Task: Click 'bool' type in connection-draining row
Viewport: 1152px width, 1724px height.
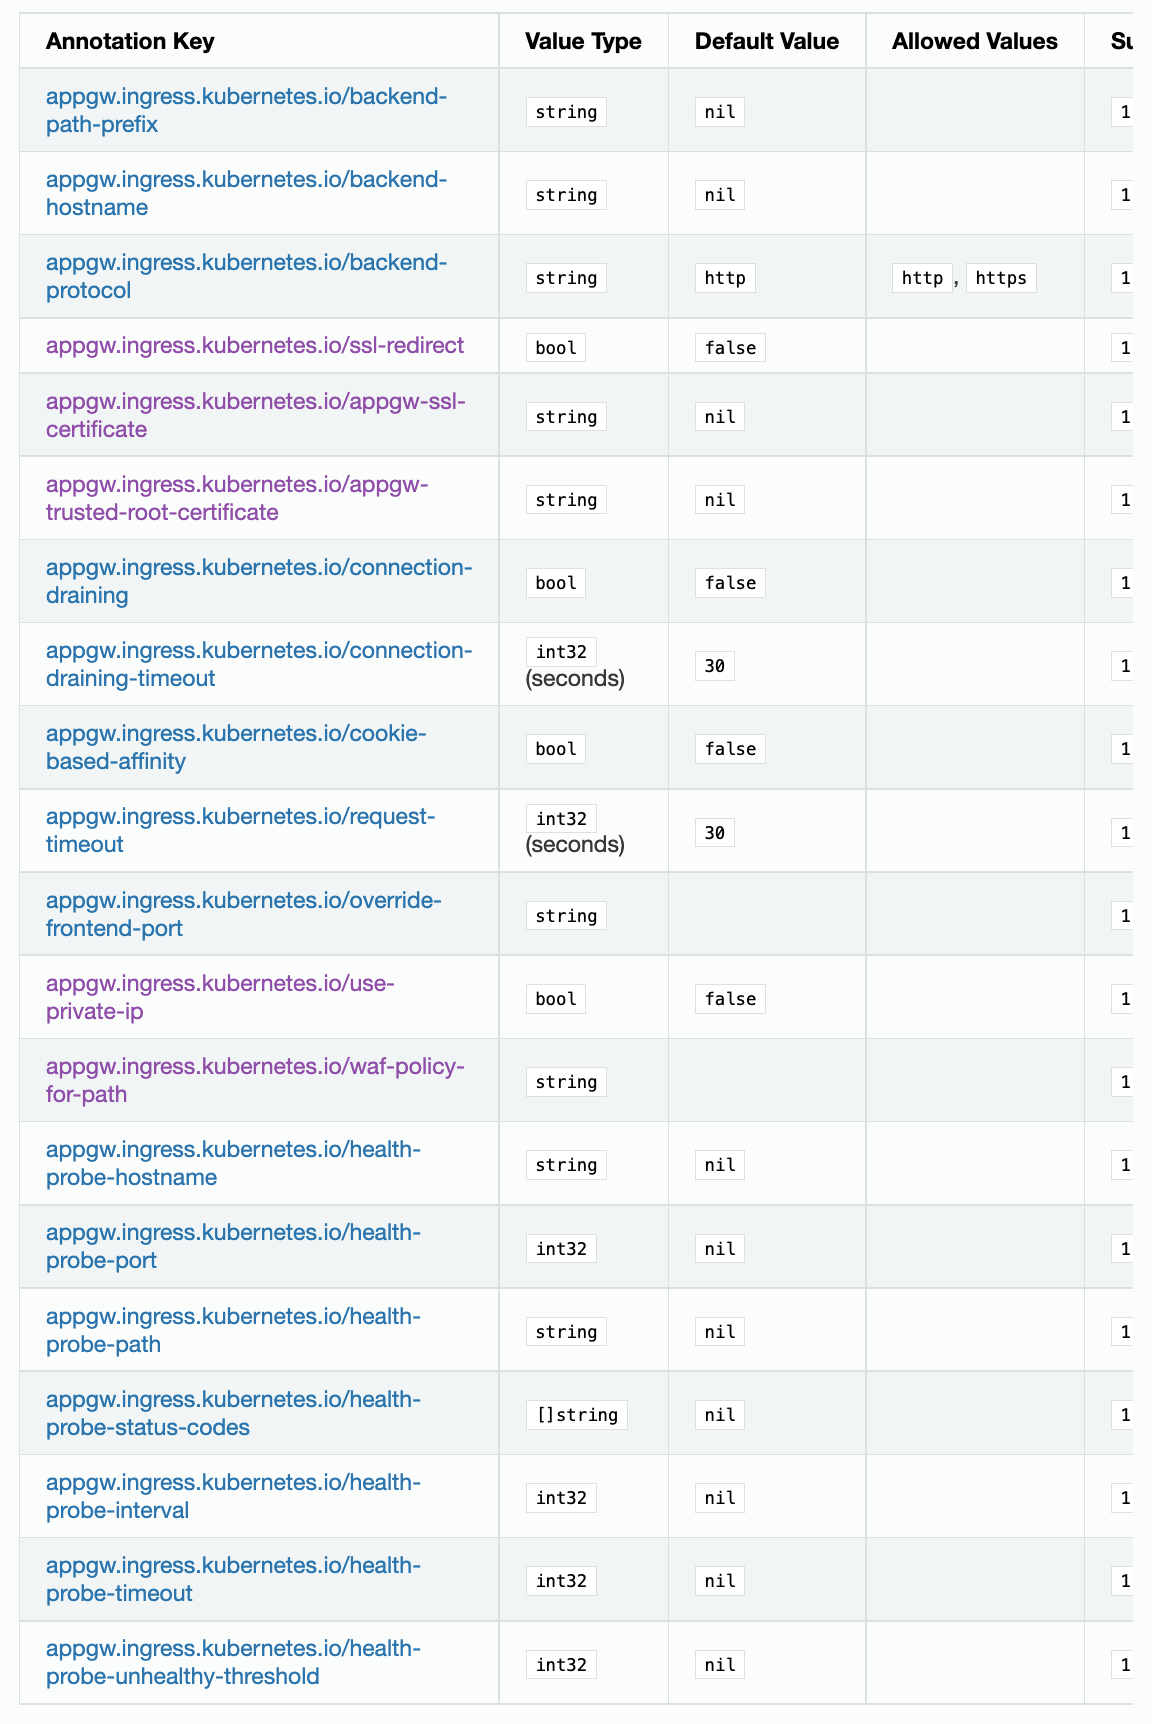Action: 556,583
